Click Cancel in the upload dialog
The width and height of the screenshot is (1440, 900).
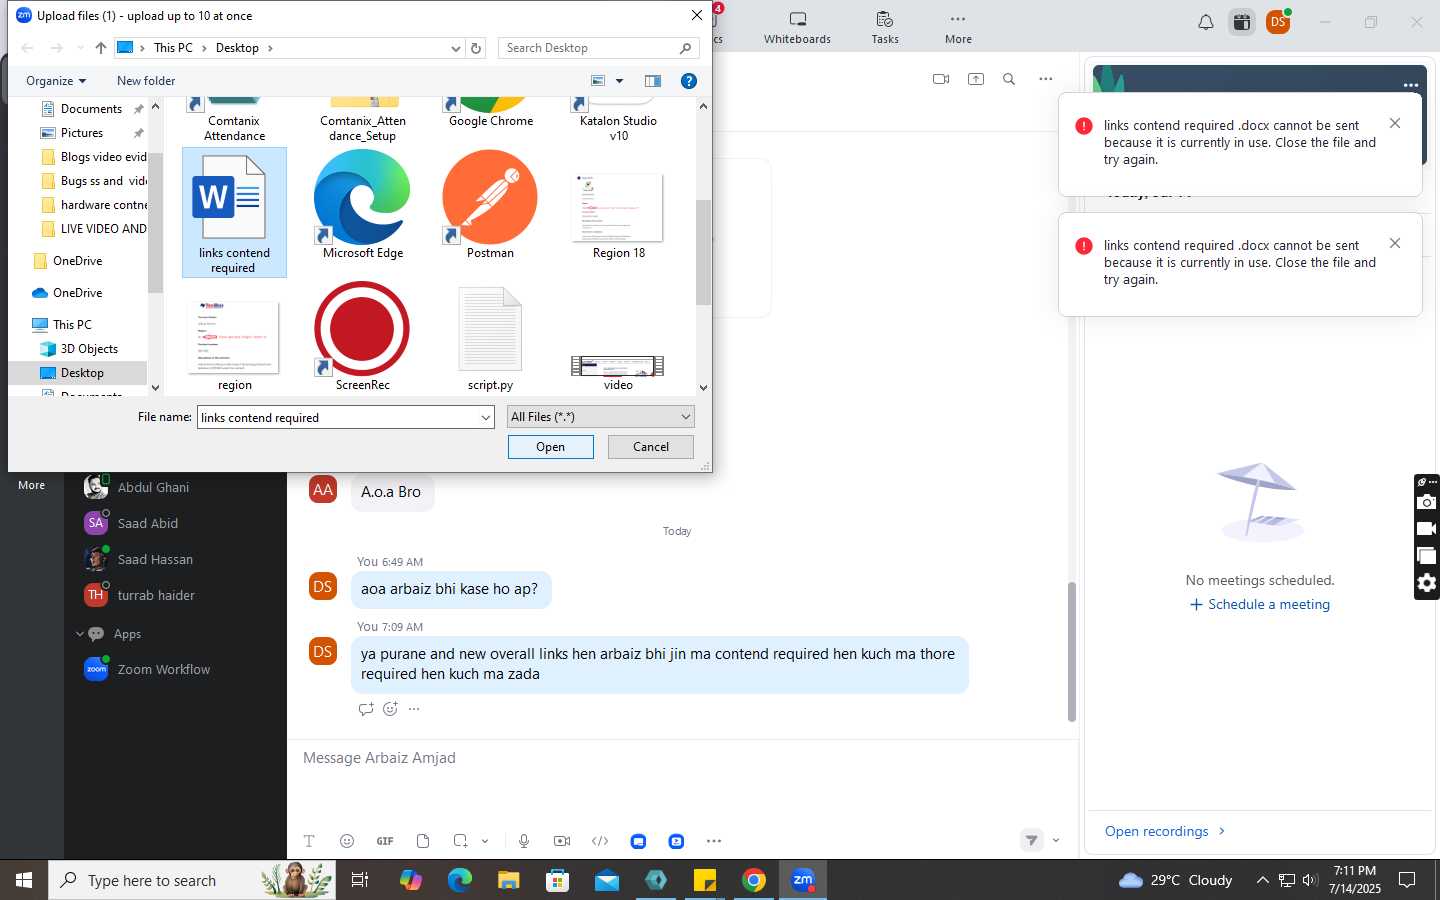point(651,447)
